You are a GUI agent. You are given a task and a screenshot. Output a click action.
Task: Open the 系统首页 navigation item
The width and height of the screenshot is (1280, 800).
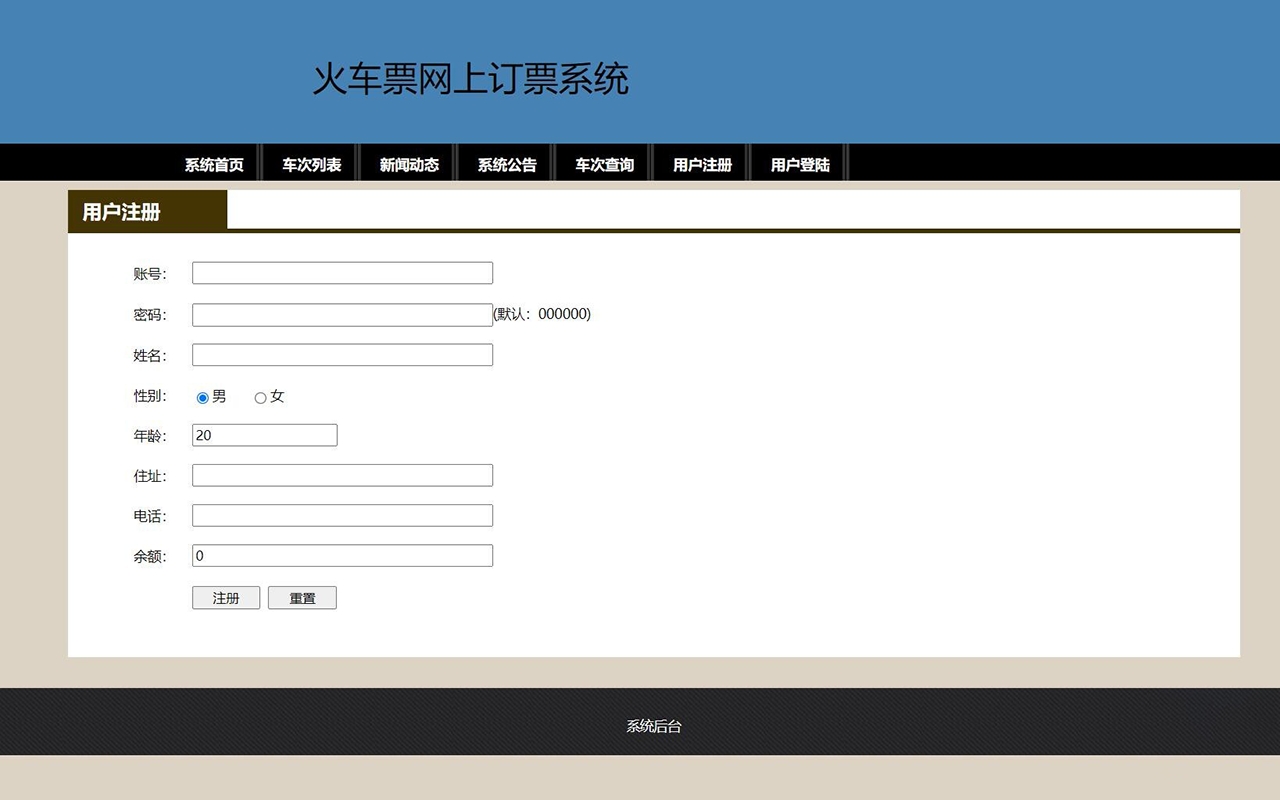[213, 165]
